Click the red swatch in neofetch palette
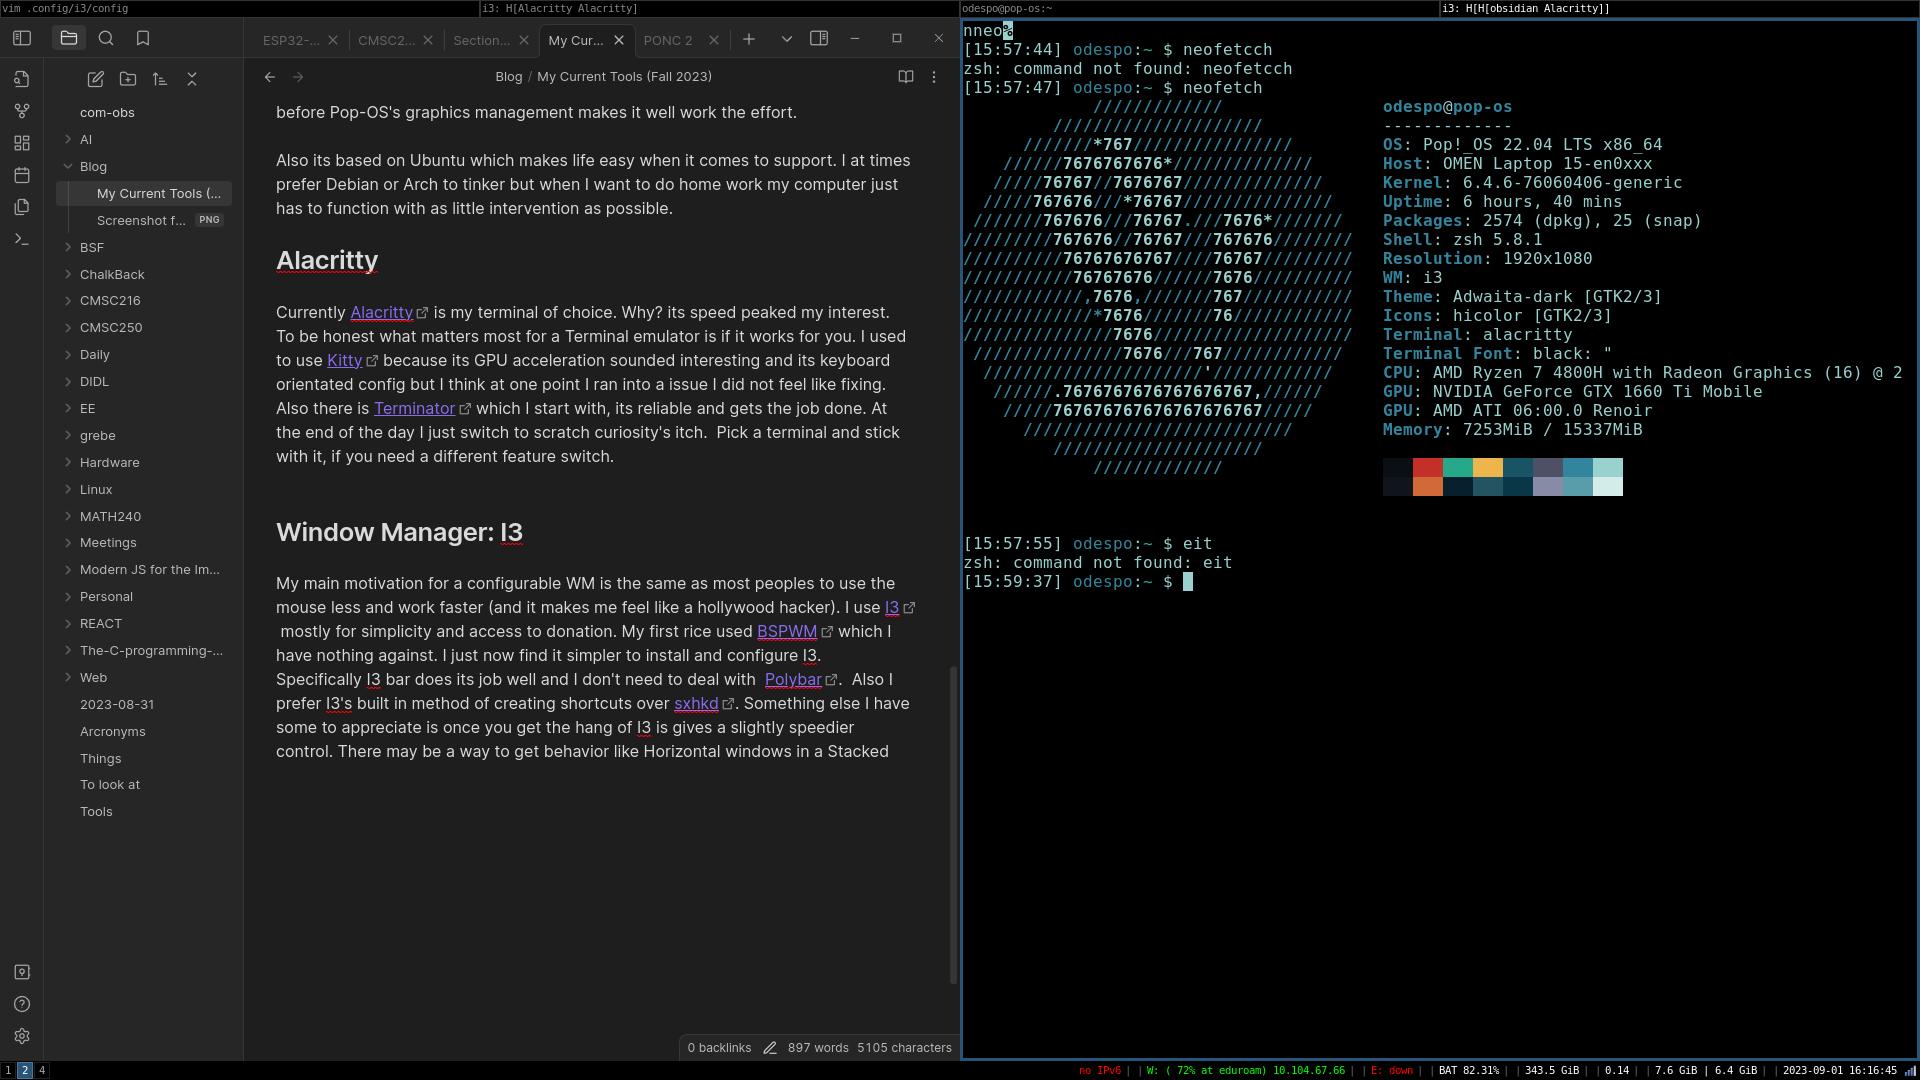Image resolution: width=1920 pixels, height=1080 pixels. (x=1428, y=467)
